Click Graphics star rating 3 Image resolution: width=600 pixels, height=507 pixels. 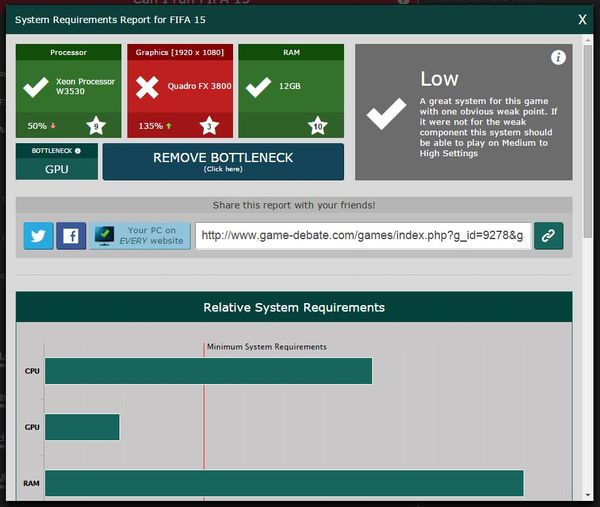[x=209, y=126]
